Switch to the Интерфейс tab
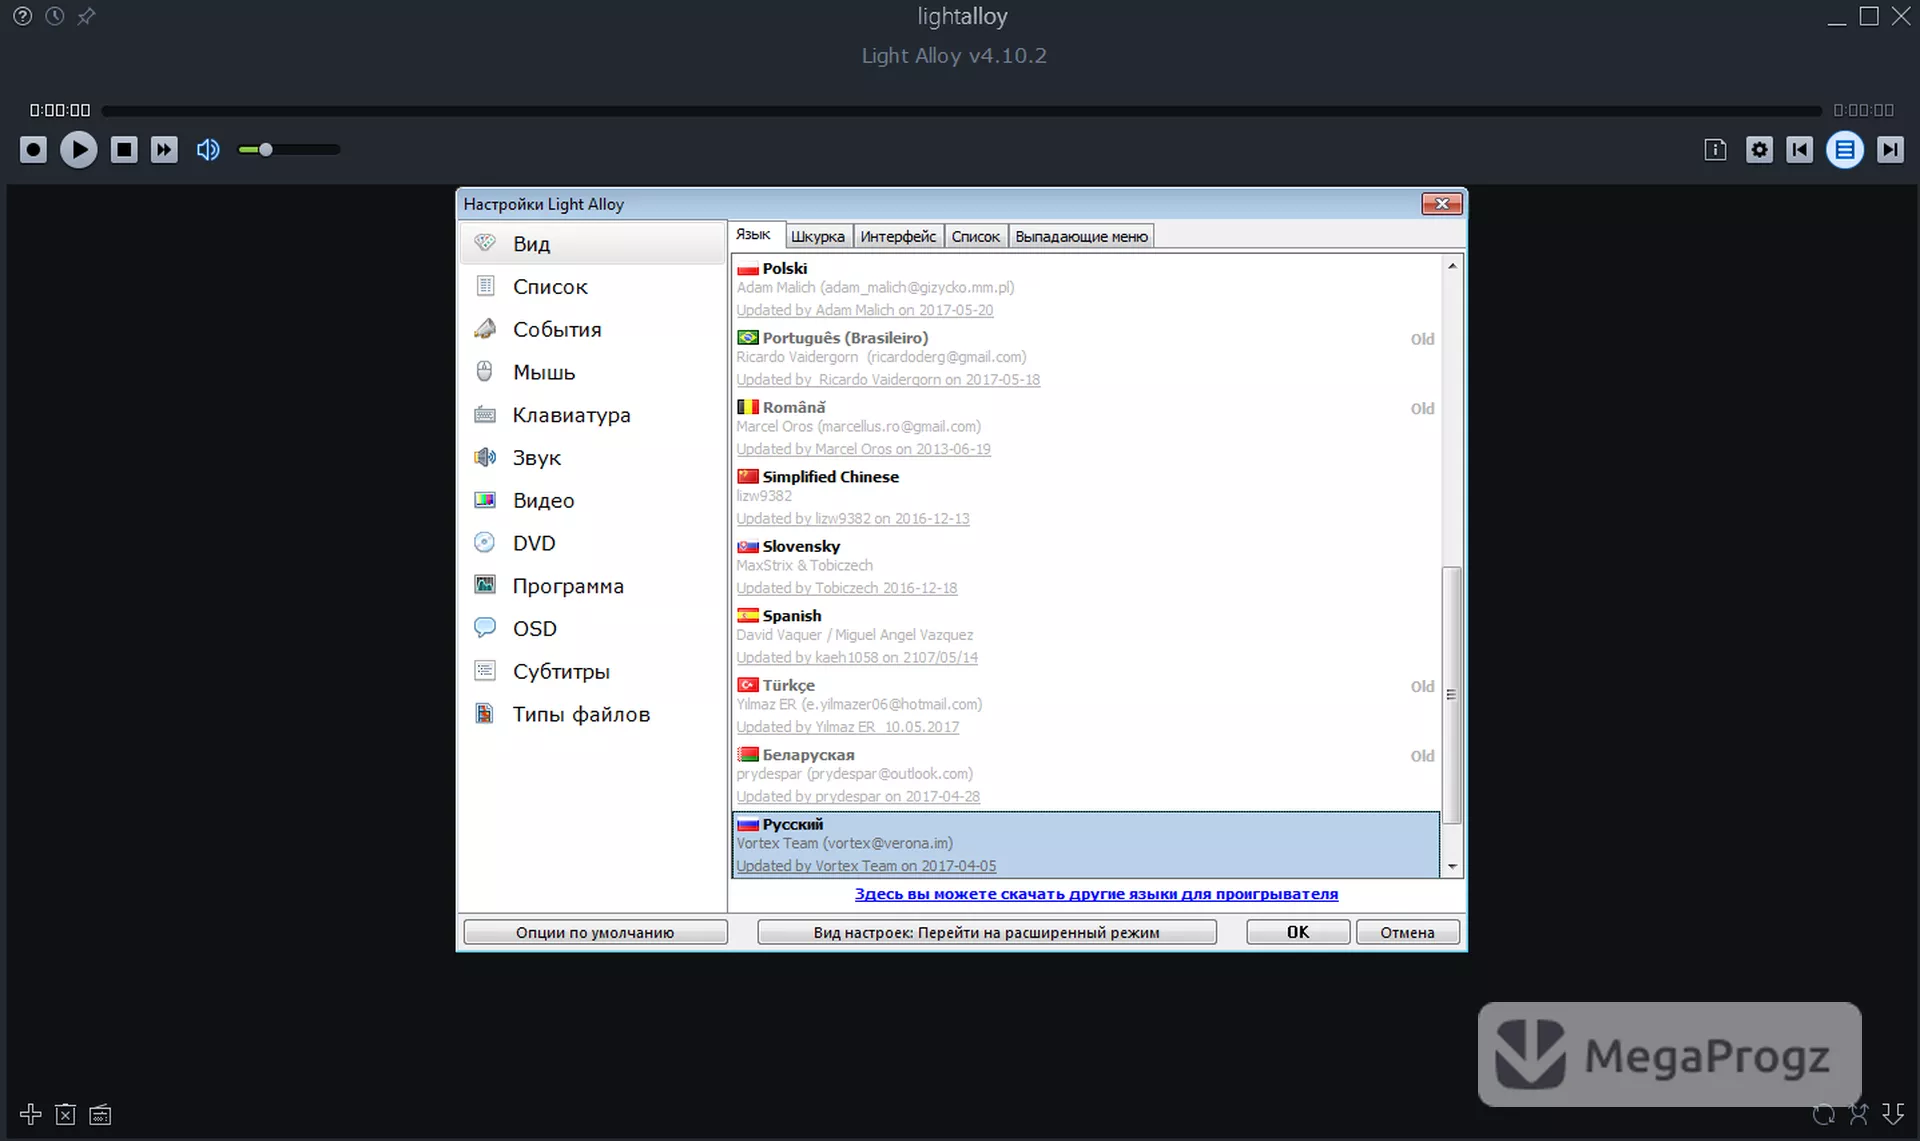This screenshot has height=1141, width=1920. coord(898,237)
